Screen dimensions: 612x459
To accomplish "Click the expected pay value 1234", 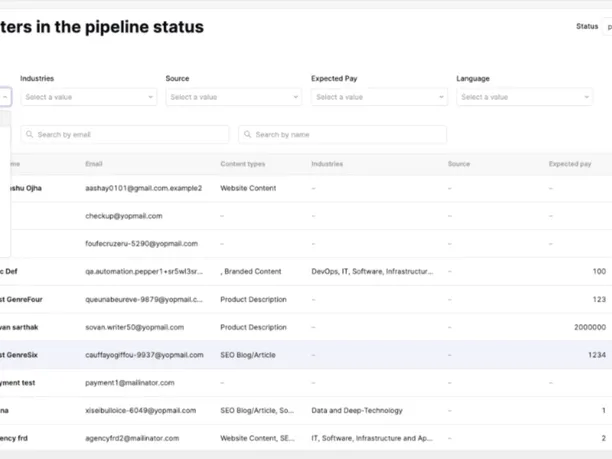I will [597, 355].
